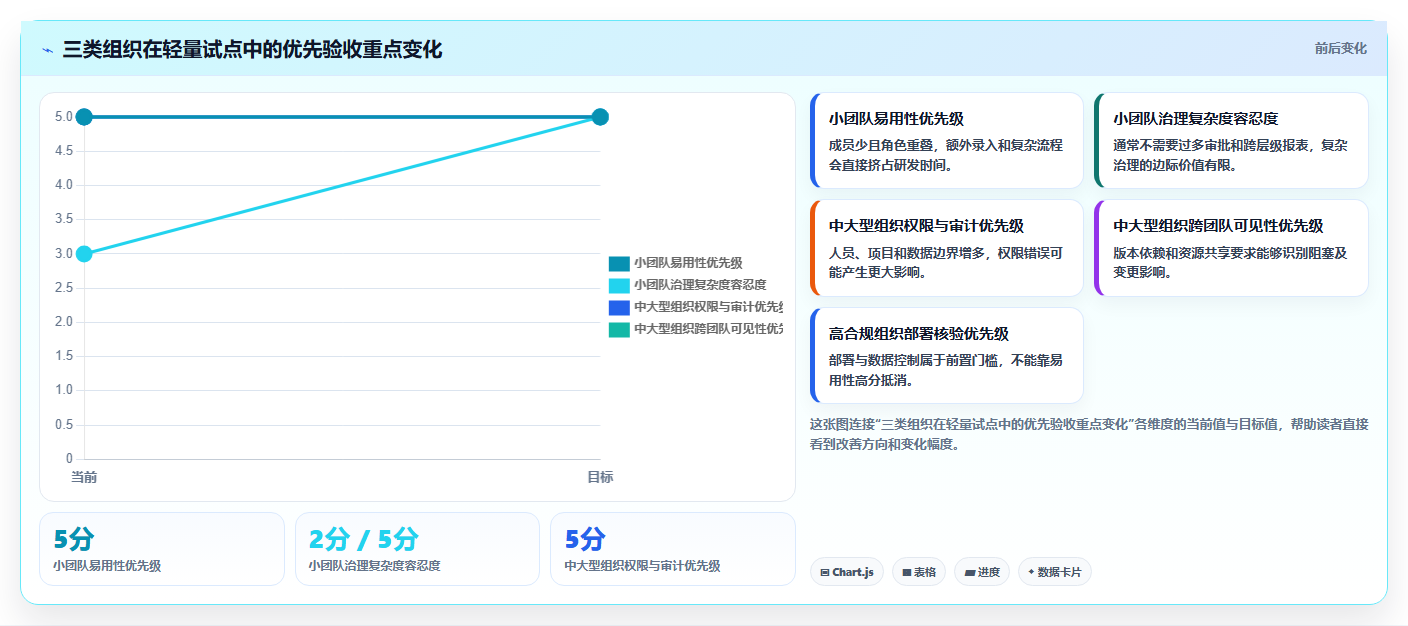Toggle legend swatch for 小团队治理复杂度容忍度

pyautogui.click(x=619, y=285)
